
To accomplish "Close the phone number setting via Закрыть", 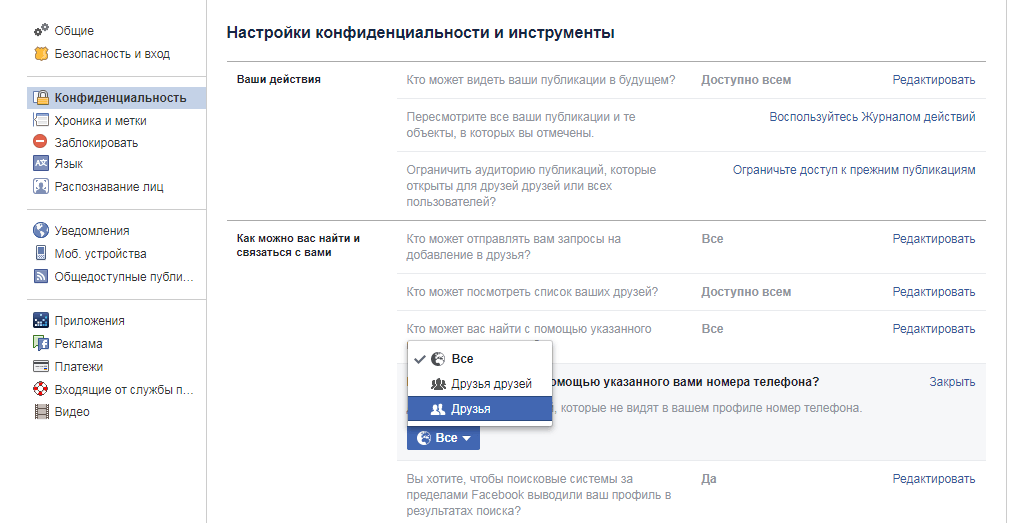I will click(951, 382).
